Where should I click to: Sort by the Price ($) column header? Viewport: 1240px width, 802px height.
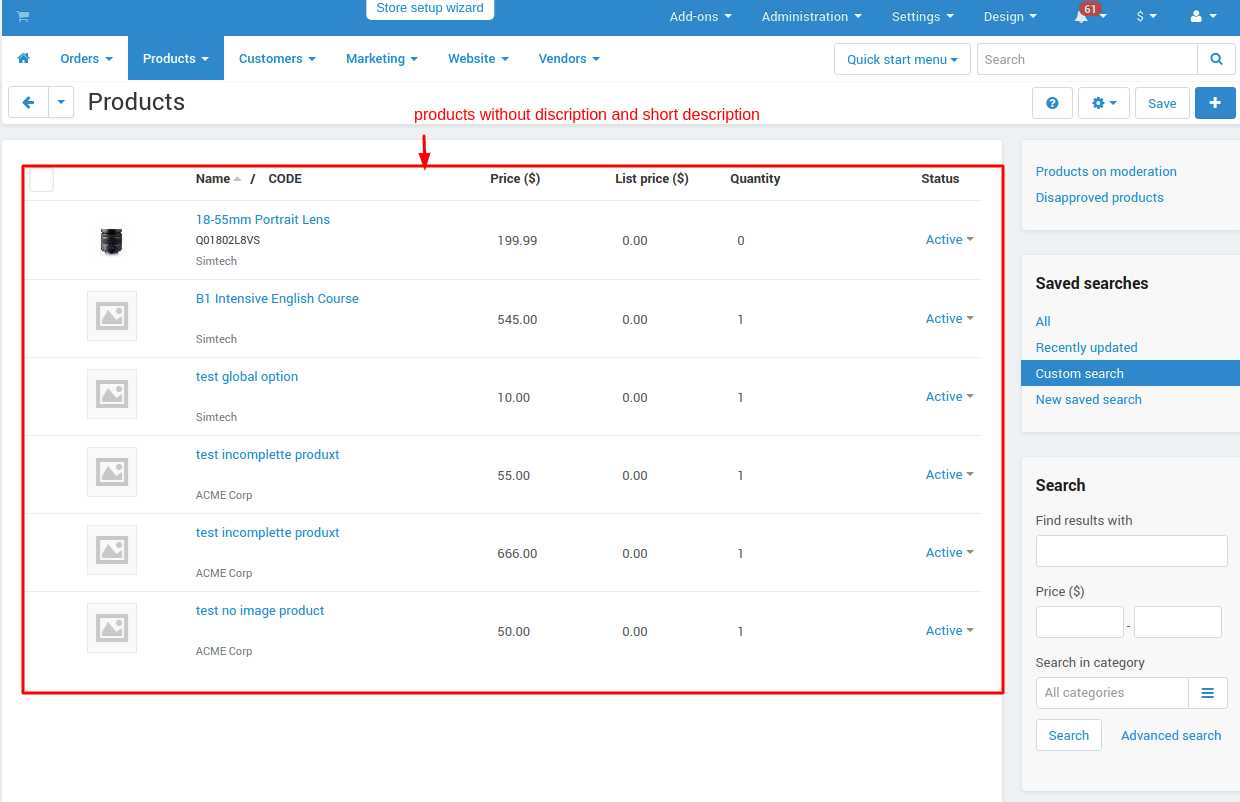[515, 179]
